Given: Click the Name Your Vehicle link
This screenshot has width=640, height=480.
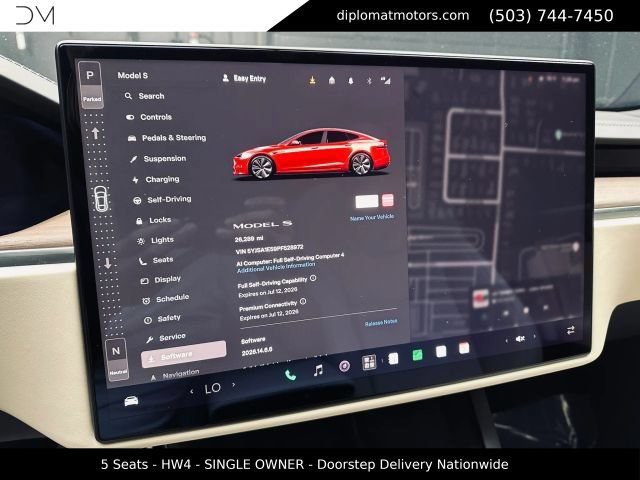Looking at the screenshot, I should 372,218.
